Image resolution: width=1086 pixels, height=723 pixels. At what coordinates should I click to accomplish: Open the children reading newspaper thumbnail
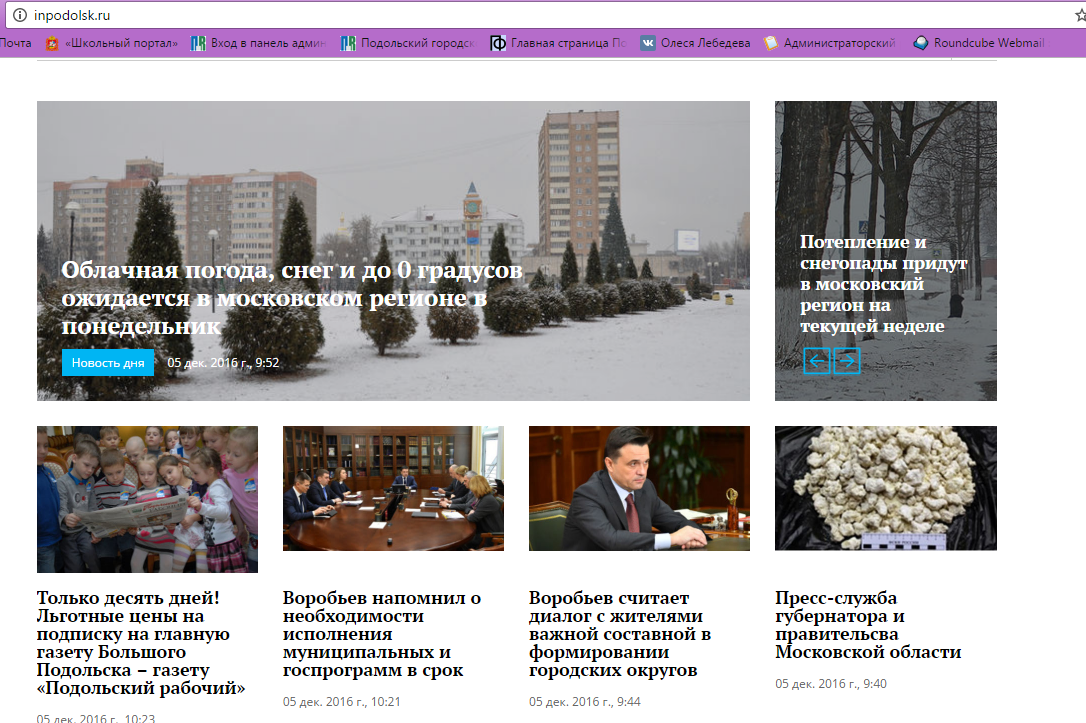[x=147, y=499]
